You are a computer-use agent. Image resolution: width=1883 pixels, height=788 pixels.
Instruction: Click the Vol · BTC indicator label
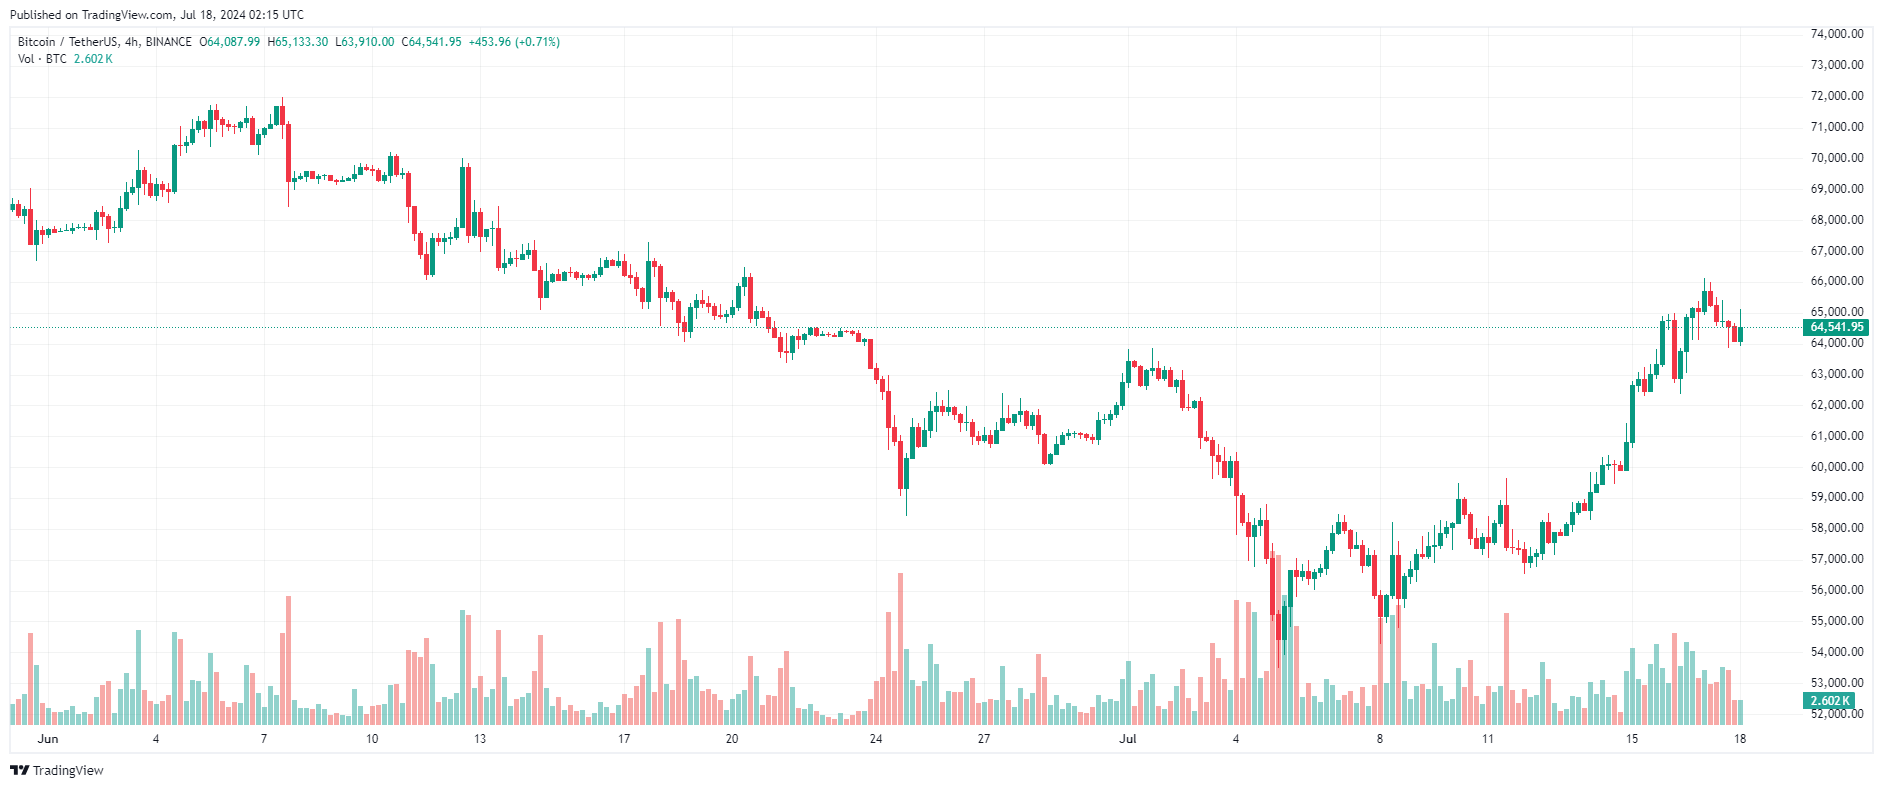pyautogui.click(x=42, y=59)
